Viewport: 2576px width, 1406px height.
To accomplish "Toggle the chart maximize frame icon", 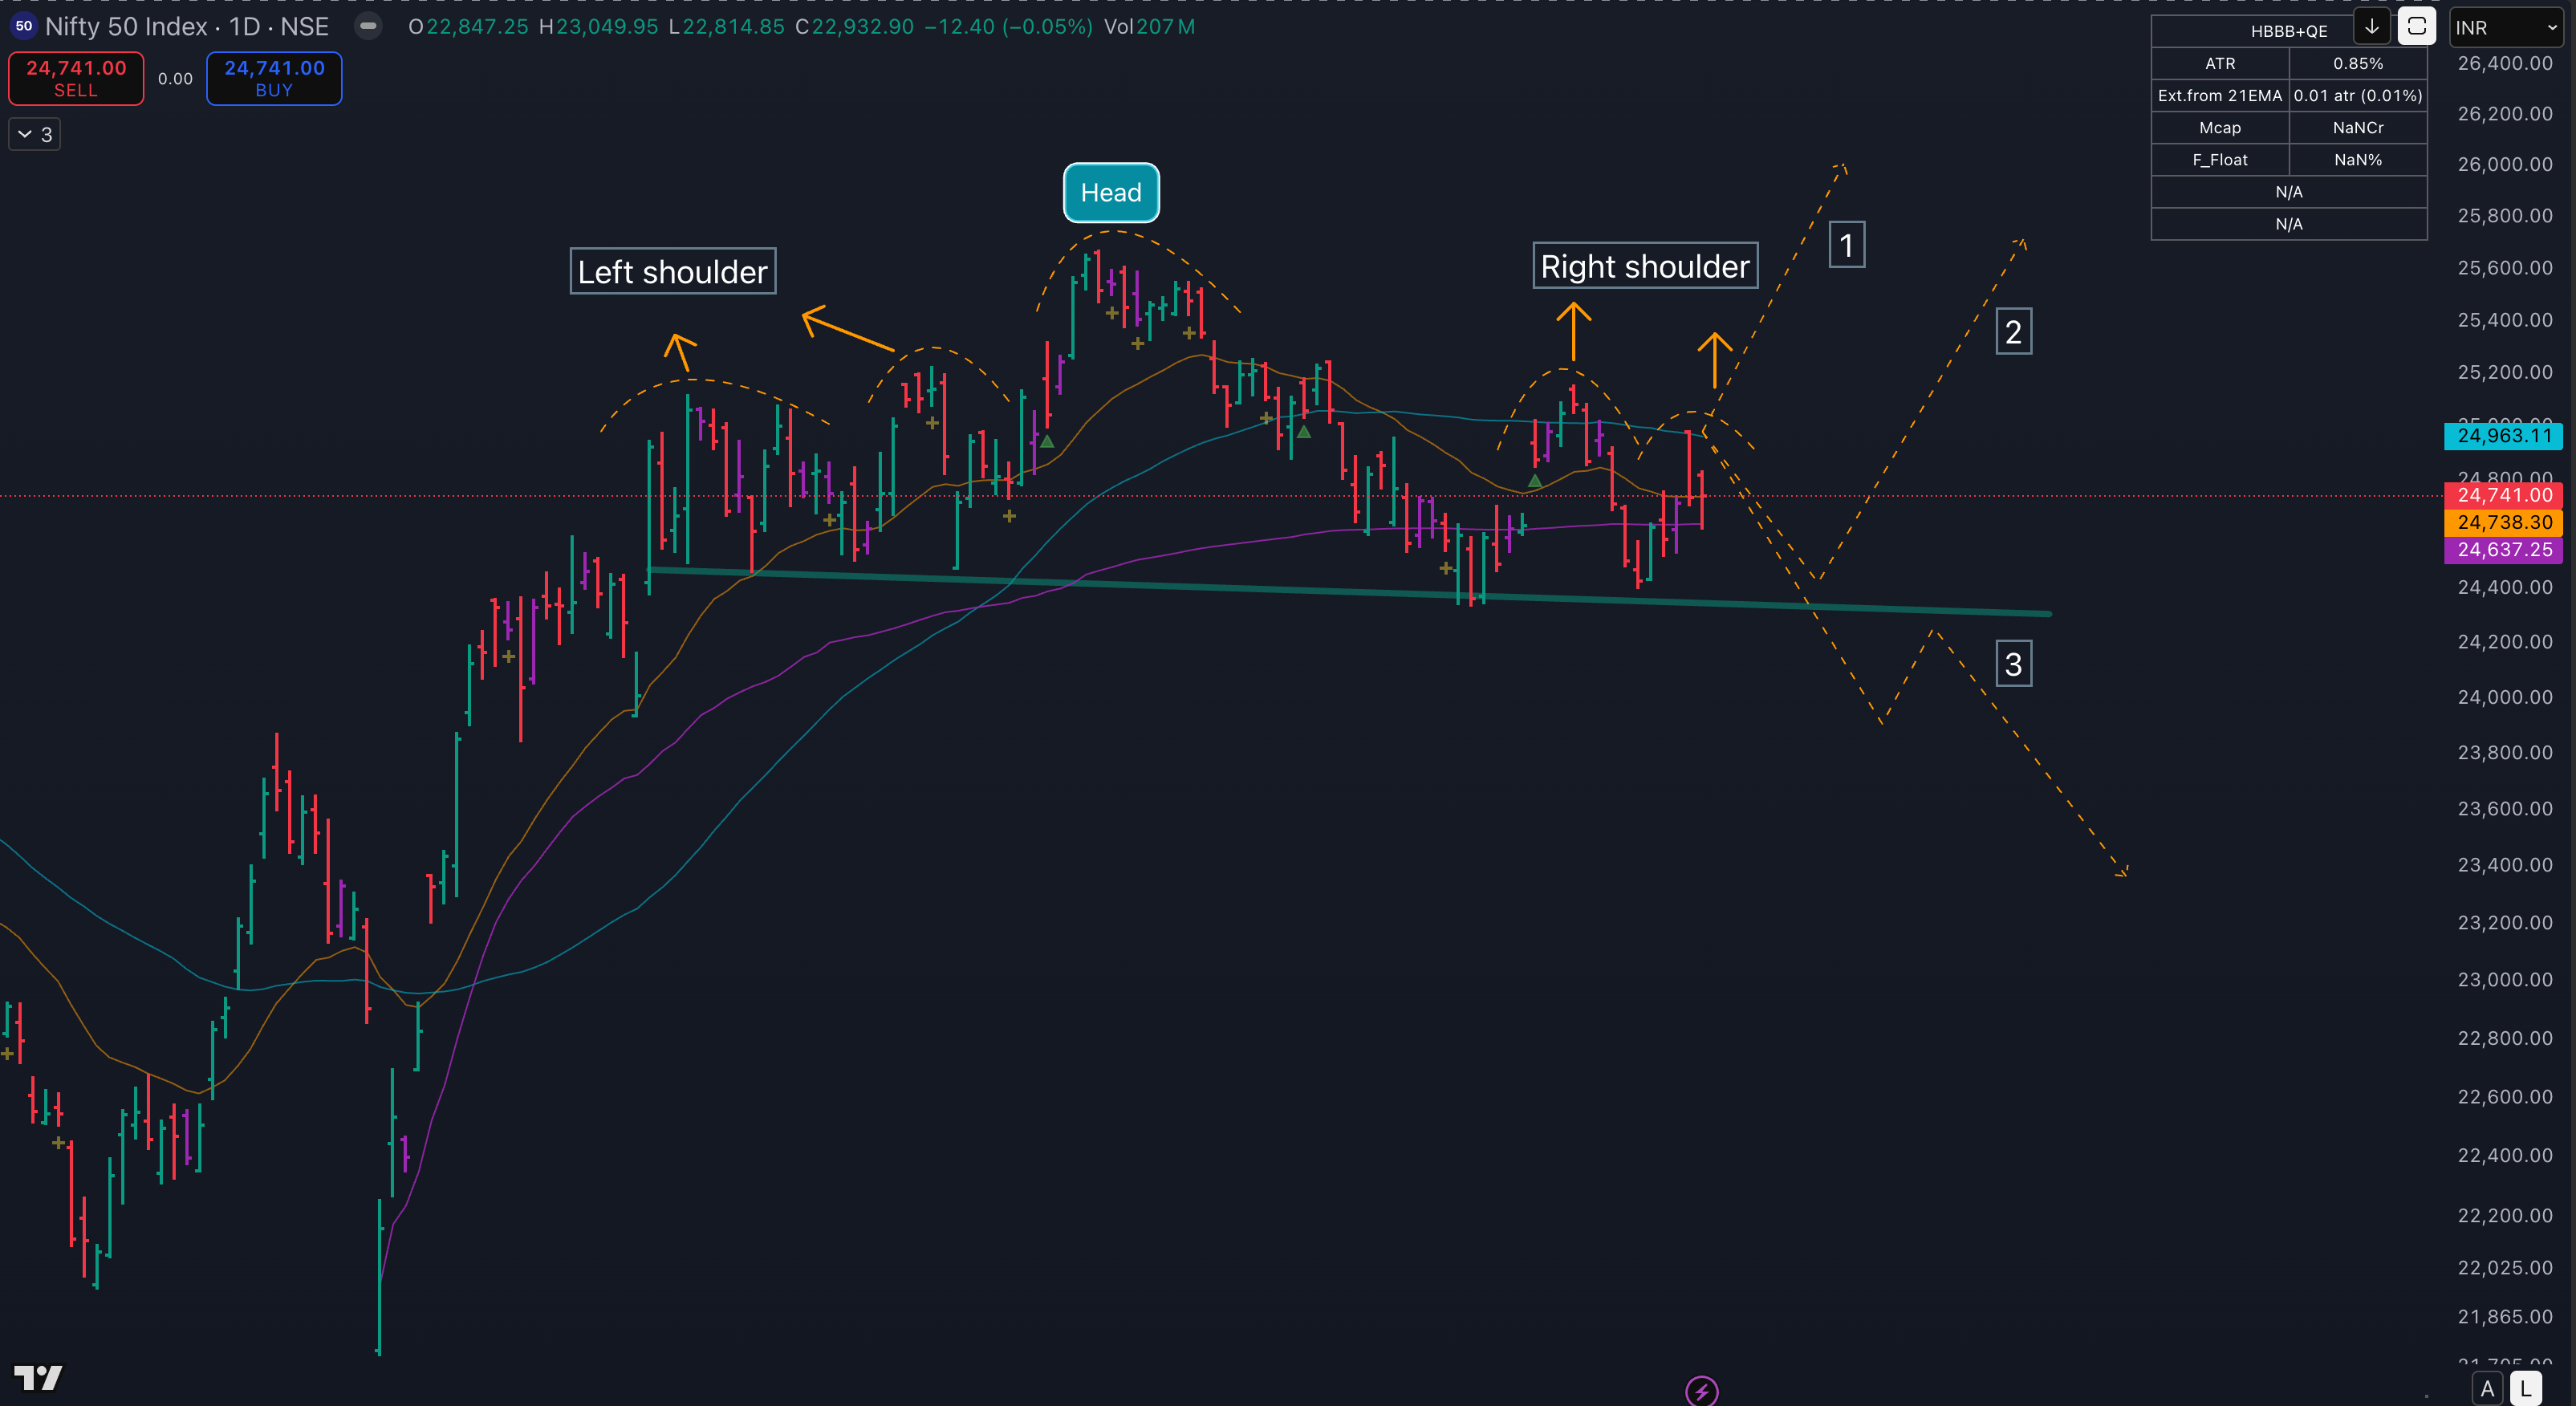I will (2416, 27).
